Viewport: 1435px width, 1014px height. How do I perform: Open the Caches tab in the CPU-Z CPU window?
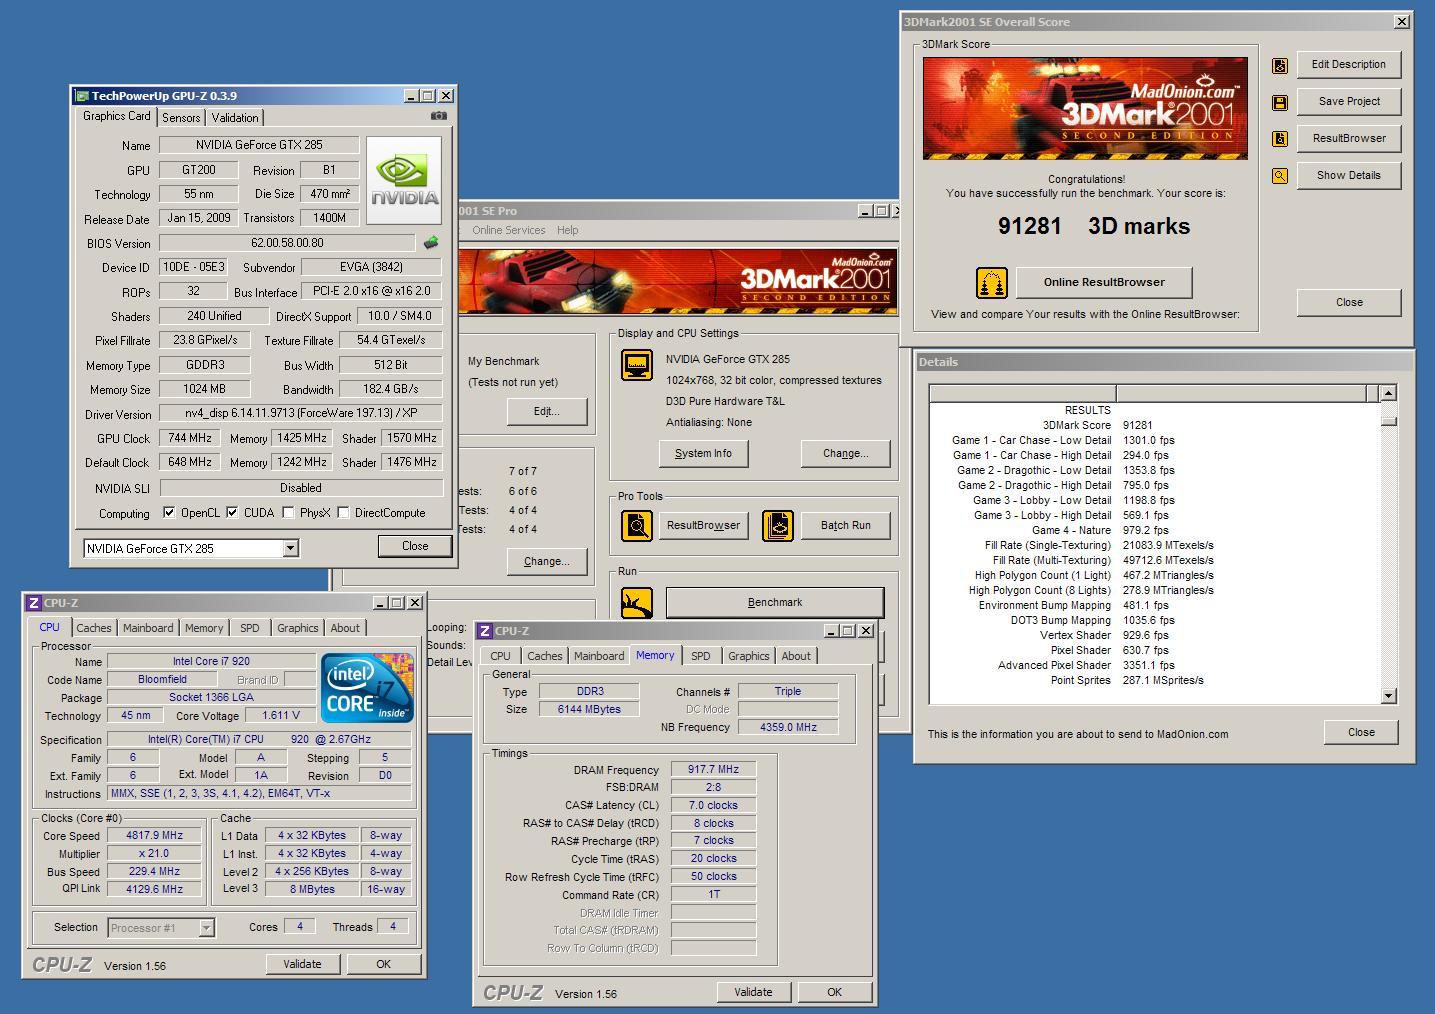[x=94, y=628]
